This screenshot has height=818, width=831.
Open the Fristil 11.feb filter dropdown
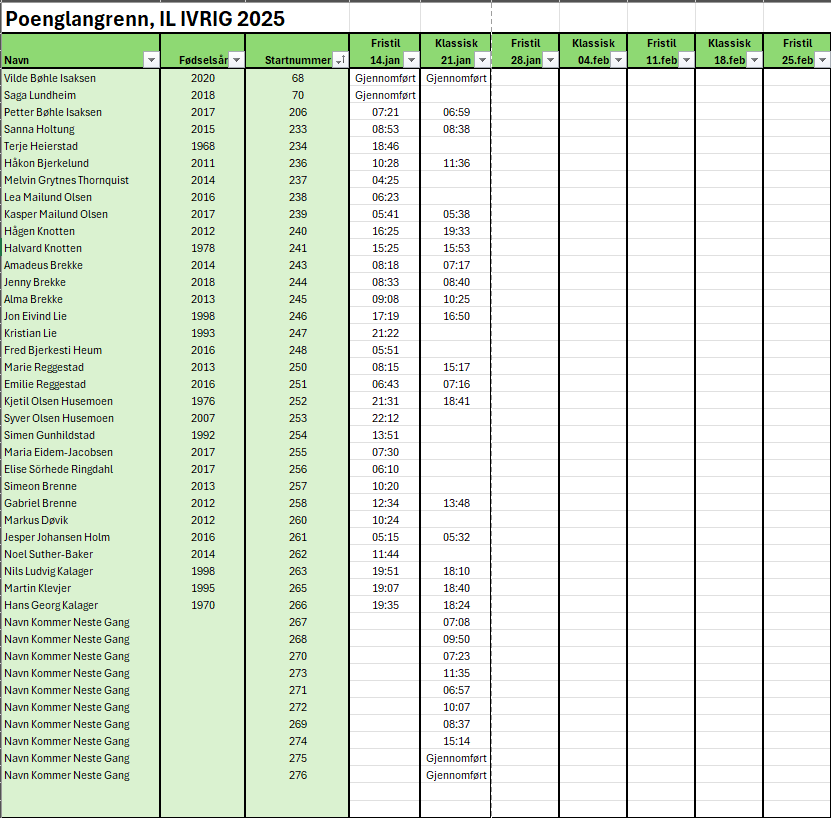[x=686, y=60]
